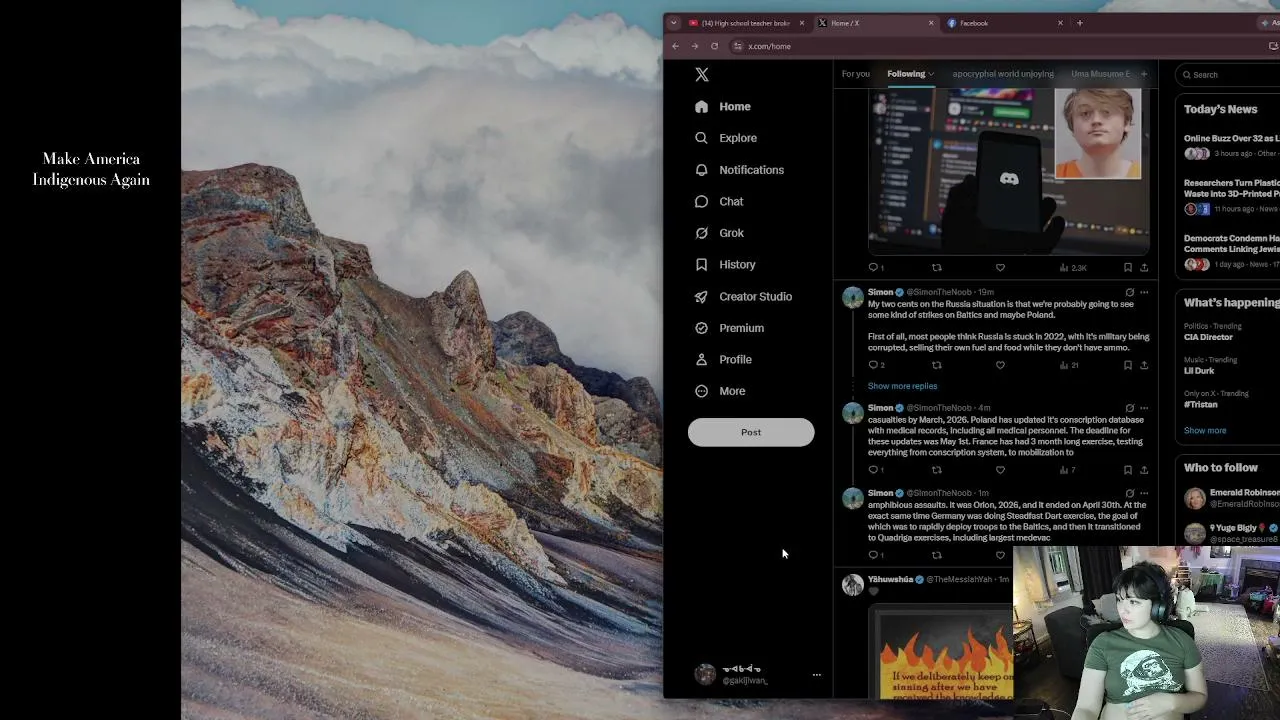Viewport: 1280px width, 720px height.
Task: Switch to the Facebook browser tab
Action: pyautogui.click(x=1004, y=23)
